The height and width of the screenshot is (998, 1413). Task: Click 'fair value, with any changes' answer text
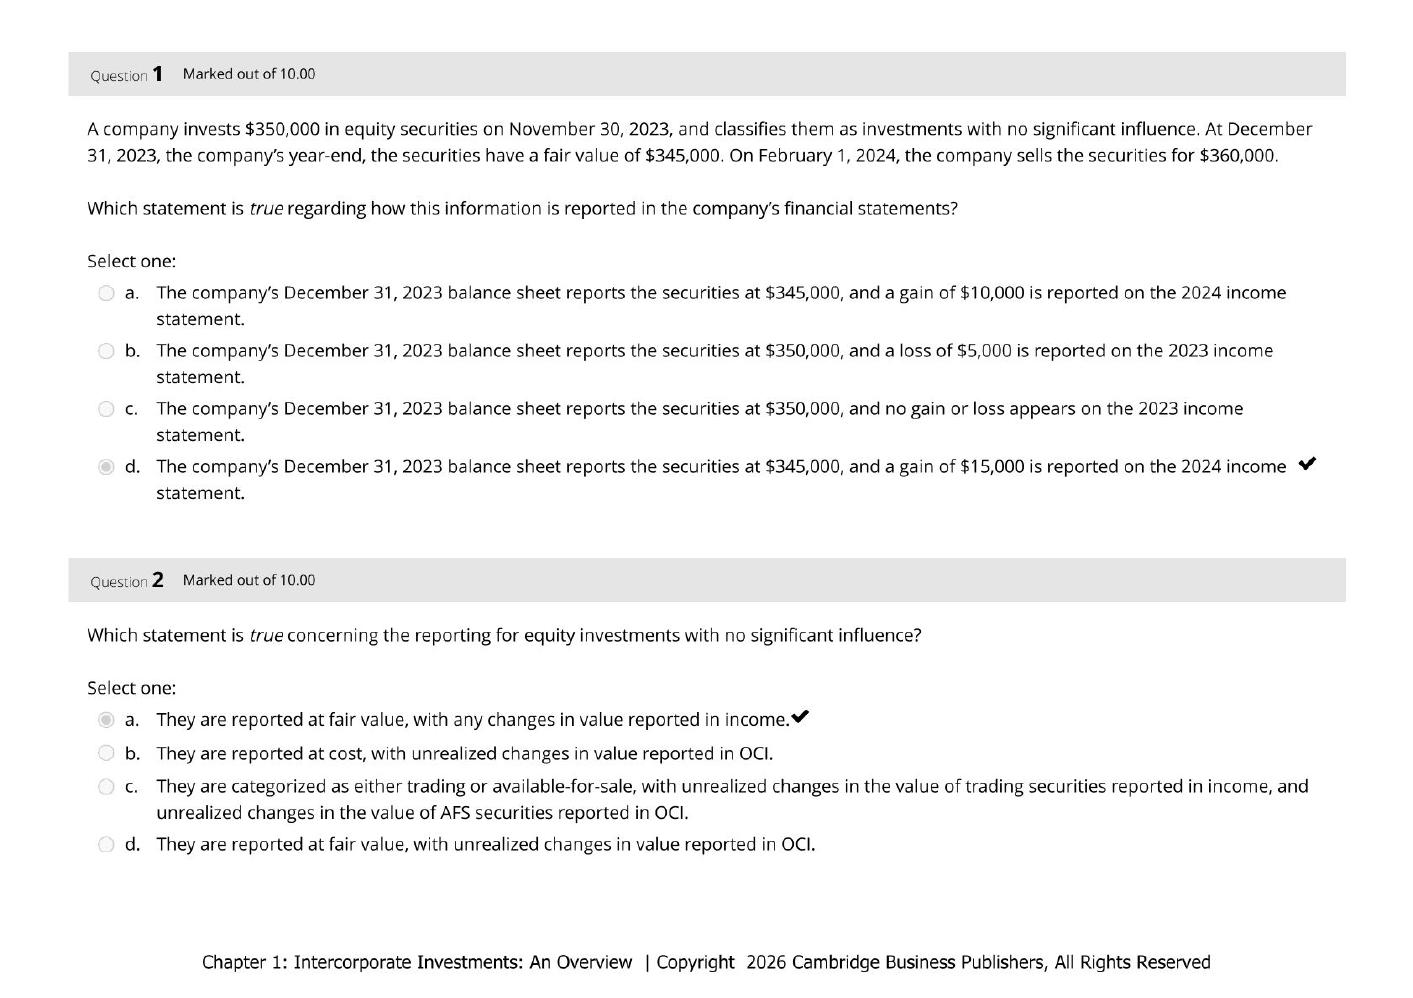pos(473,720)
